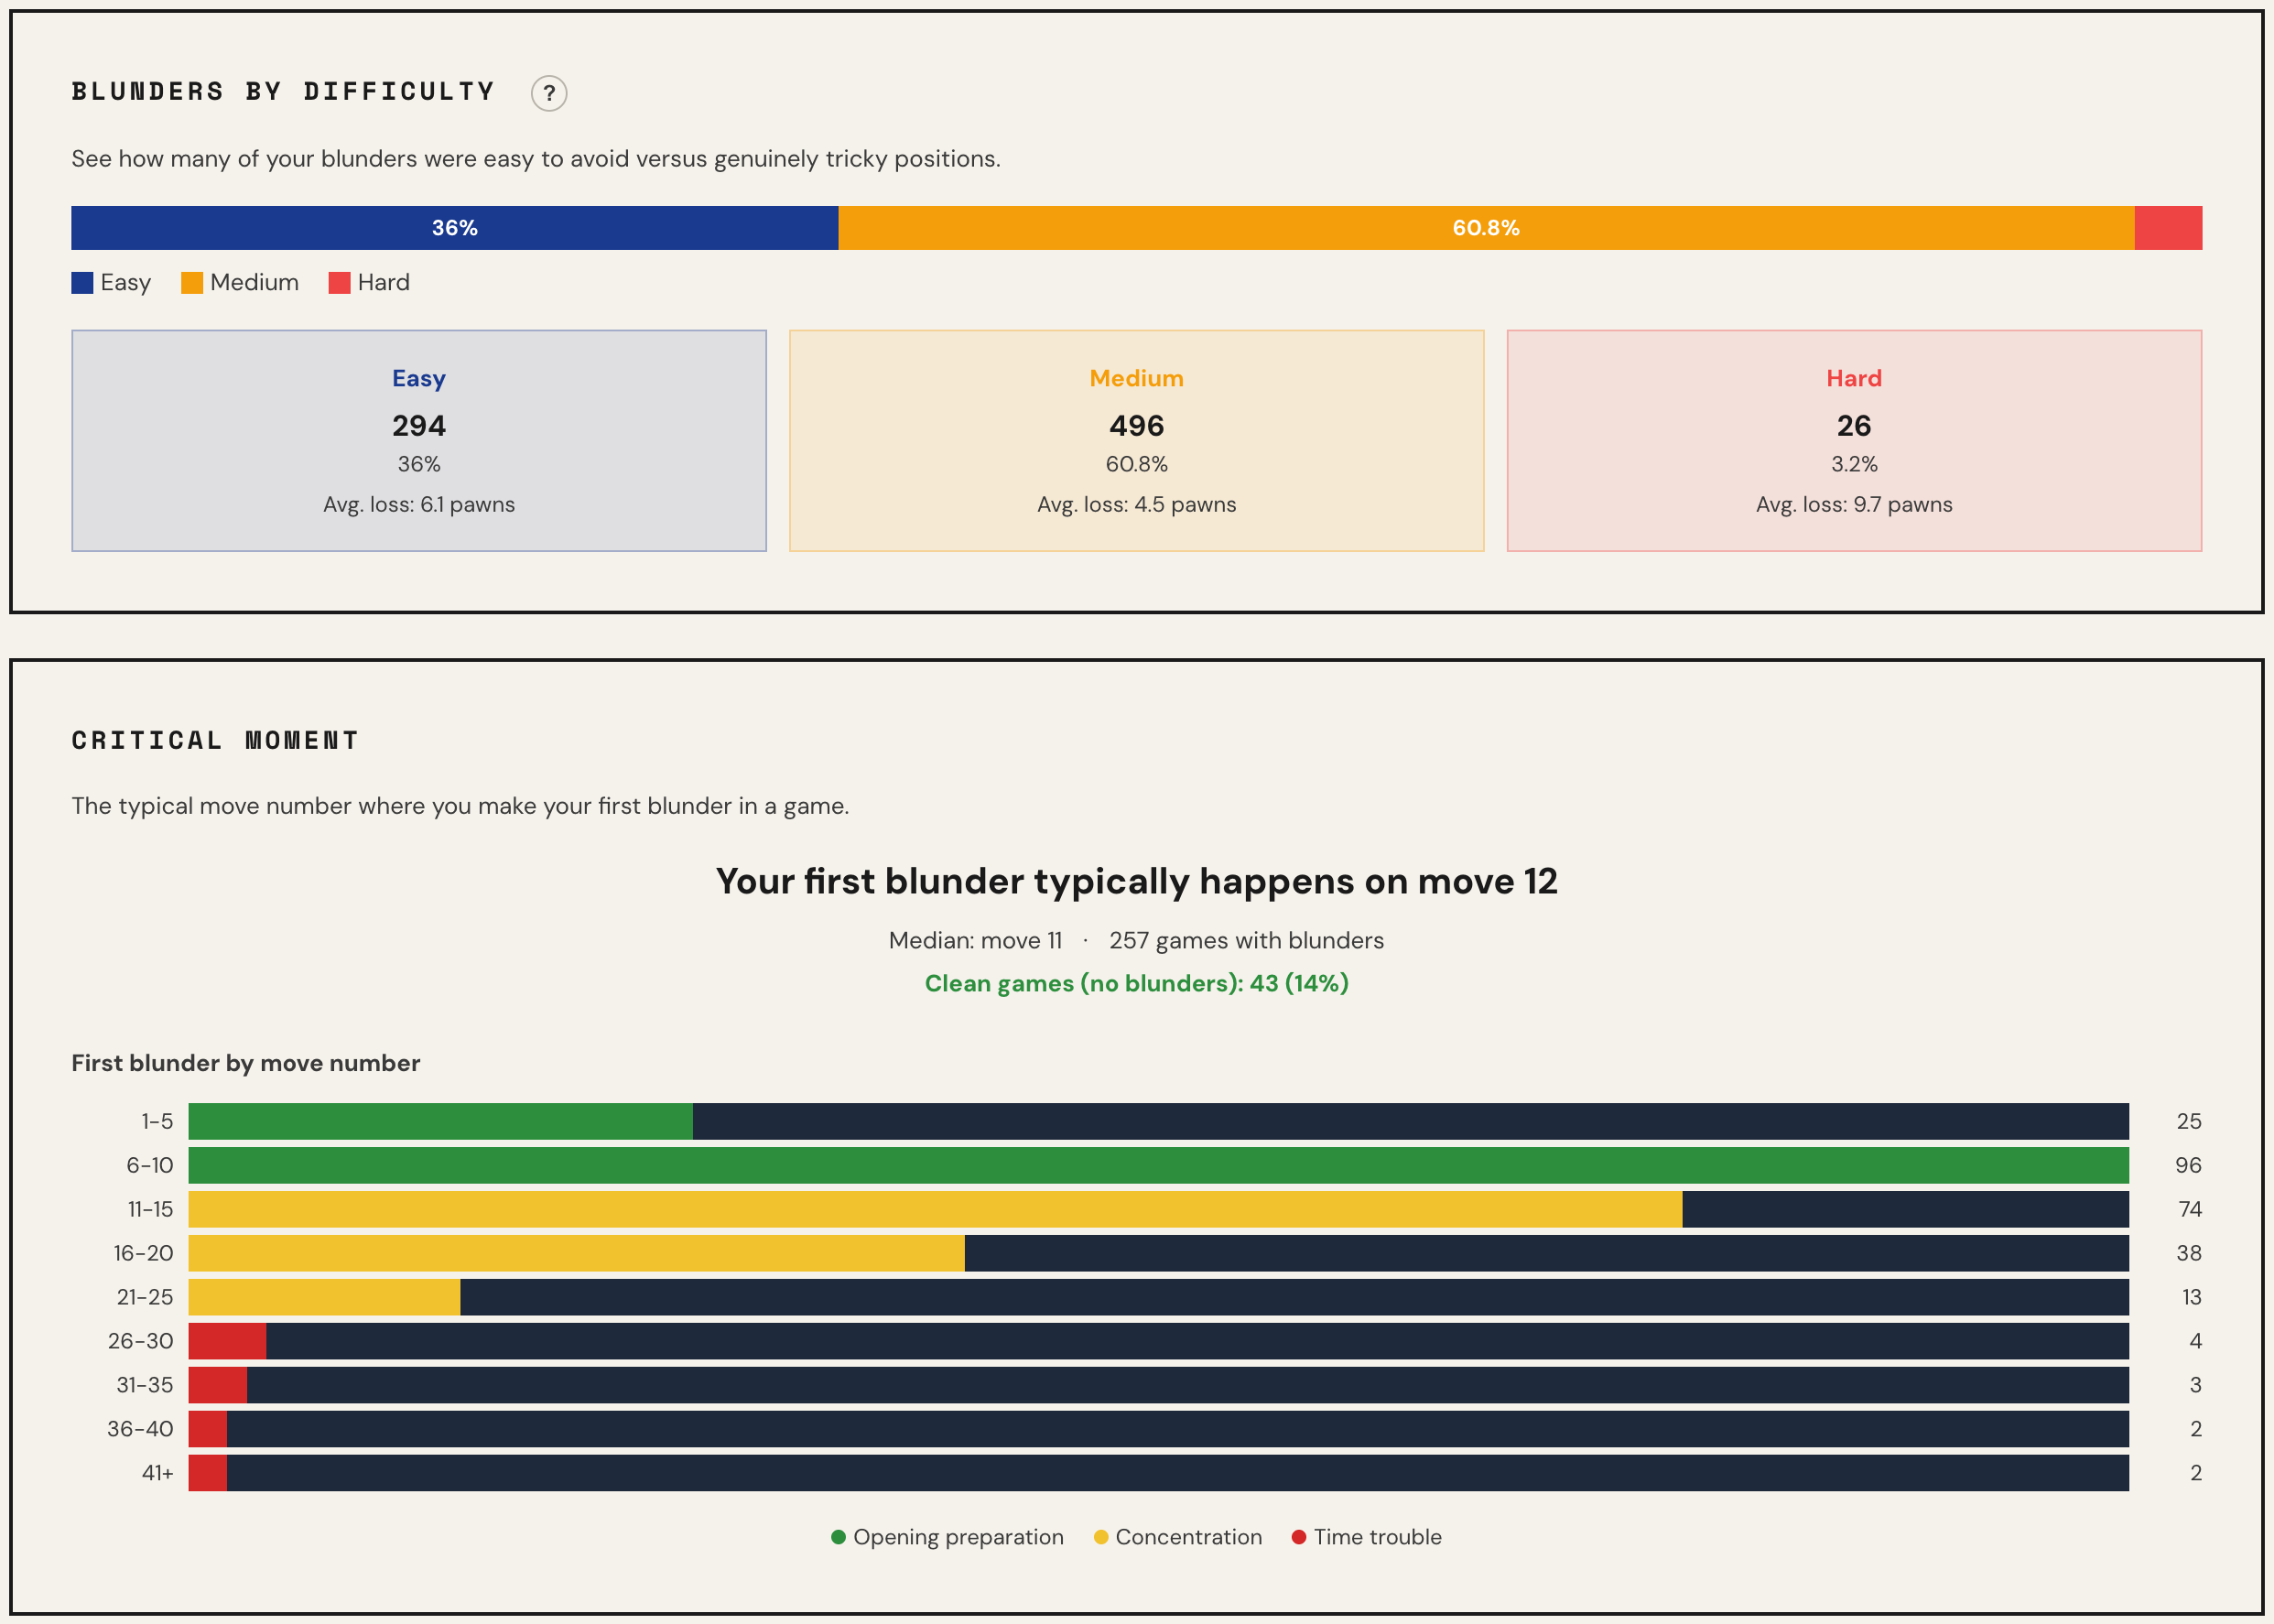2274x1624 pixels.
Task: Click the red Hard bar segment
Action: point(2167,228)
